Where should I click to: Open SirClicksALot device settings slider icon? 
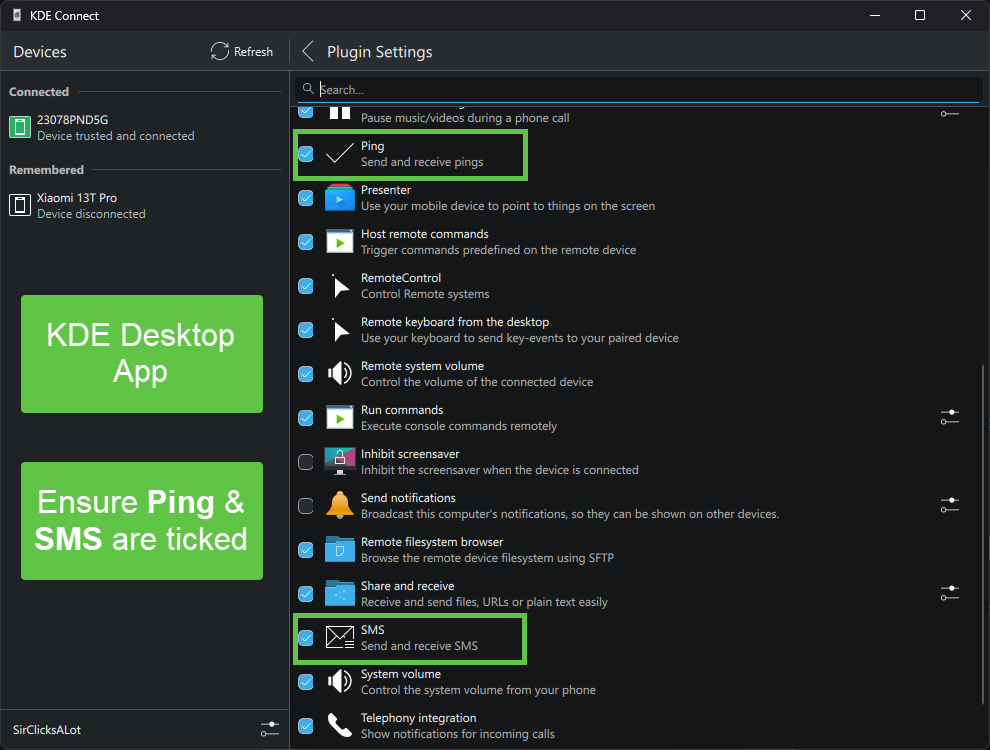coord(269,729)
